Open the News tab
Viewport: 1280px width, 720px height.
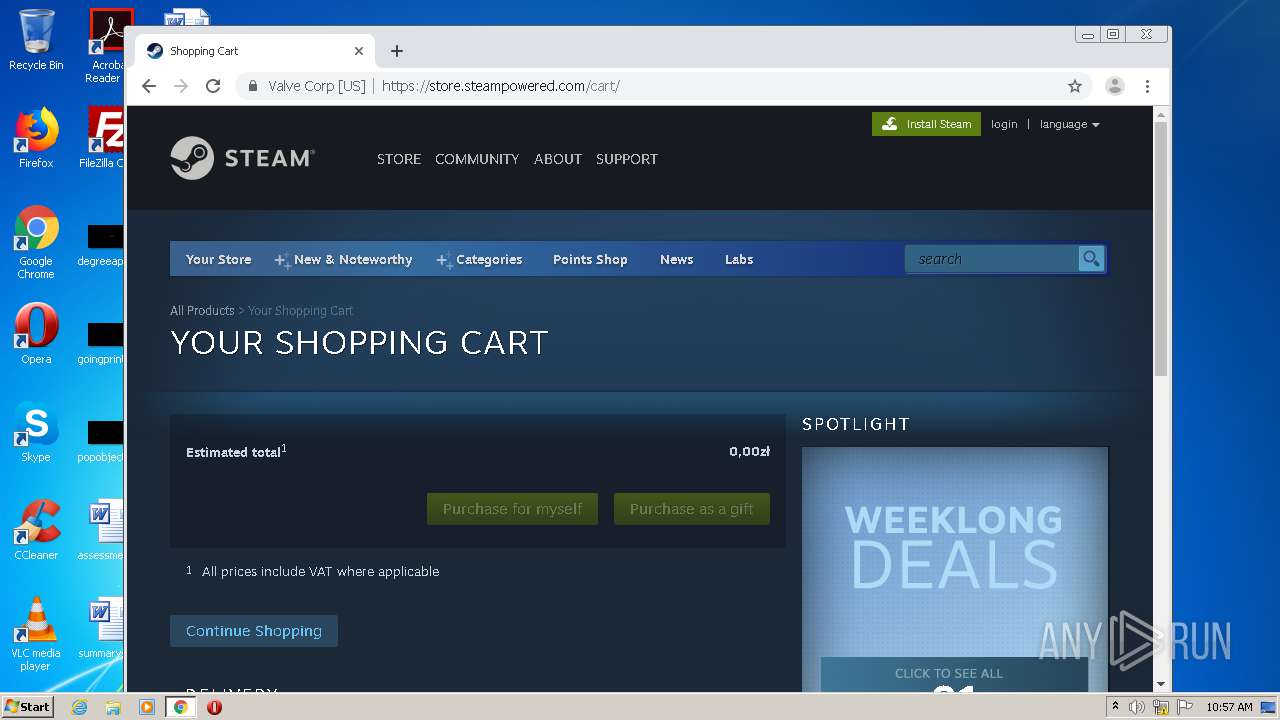(676, 259)
